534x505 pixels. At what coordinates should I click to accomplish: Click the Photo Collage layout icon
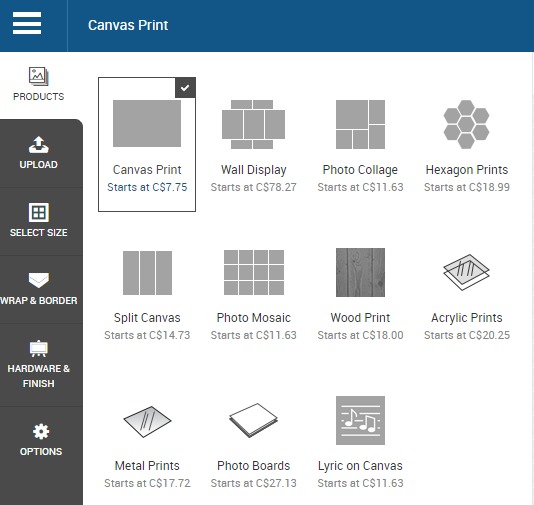click(x=360, y=124)
